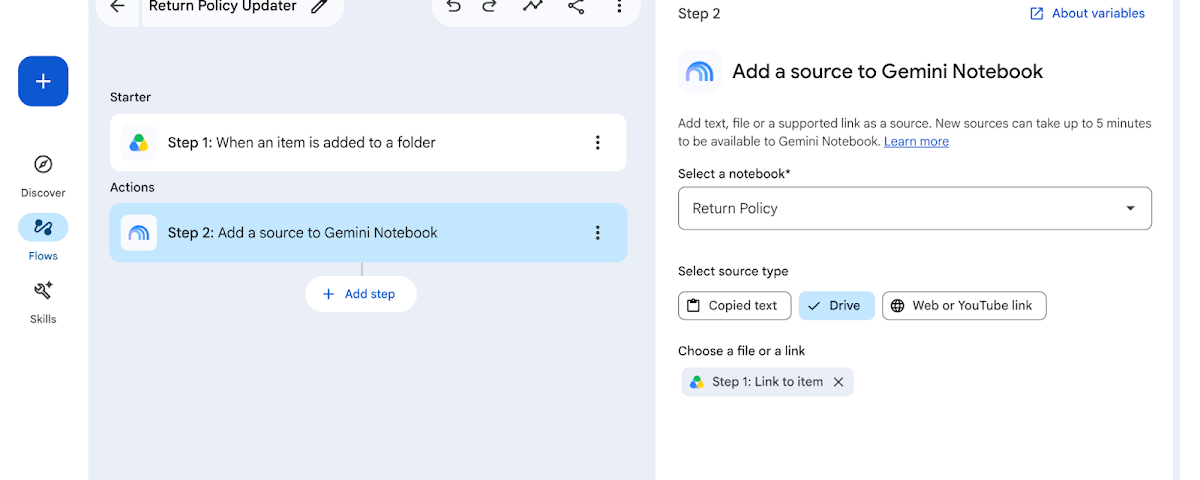
Task: Click the Select source type label
Action: pyautogui.click(x=733, y=271)
